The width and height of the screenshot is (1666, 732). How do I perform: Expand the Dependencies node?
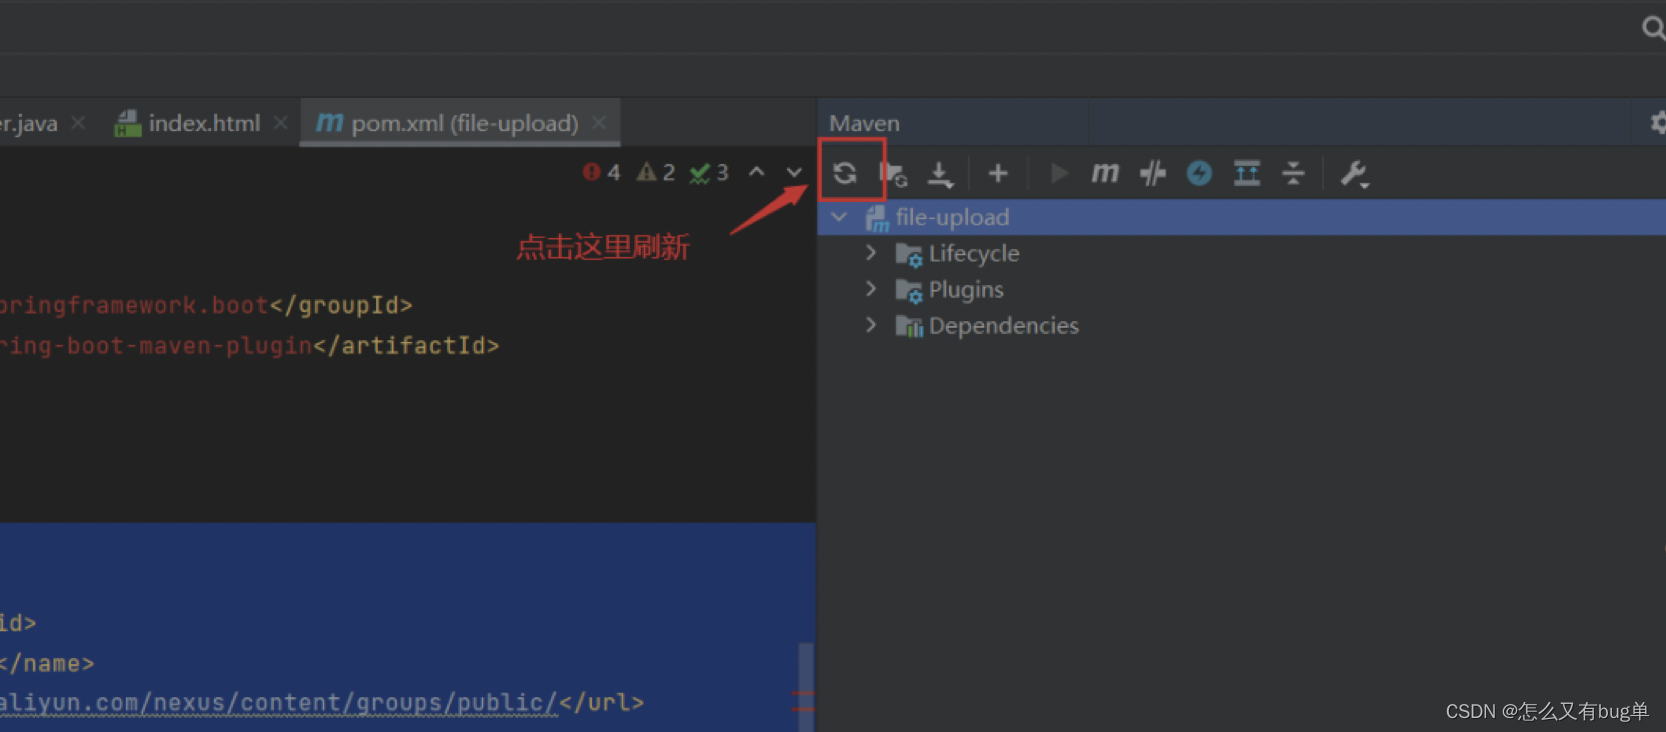(x=871, y=325)
